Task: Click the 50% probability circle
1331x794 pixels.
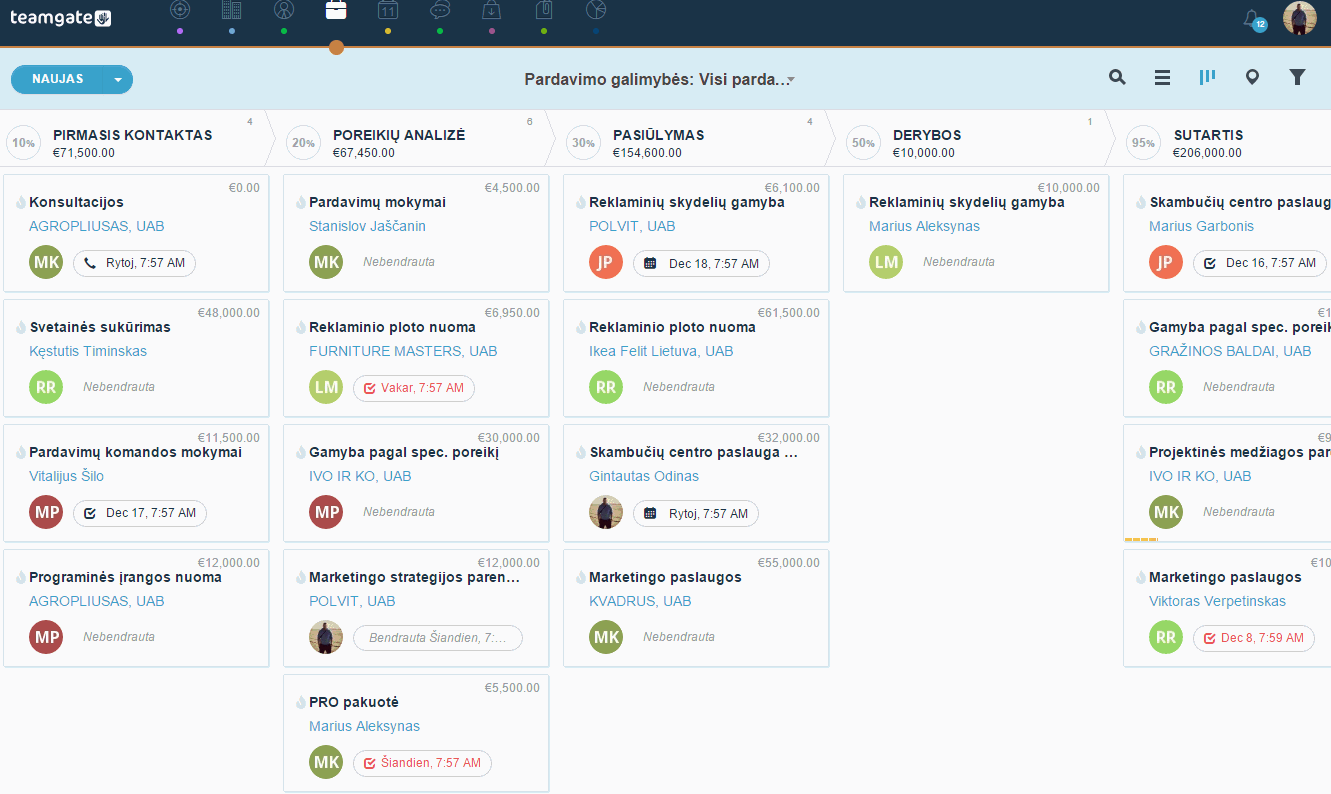Action: (x=863, y=143)
